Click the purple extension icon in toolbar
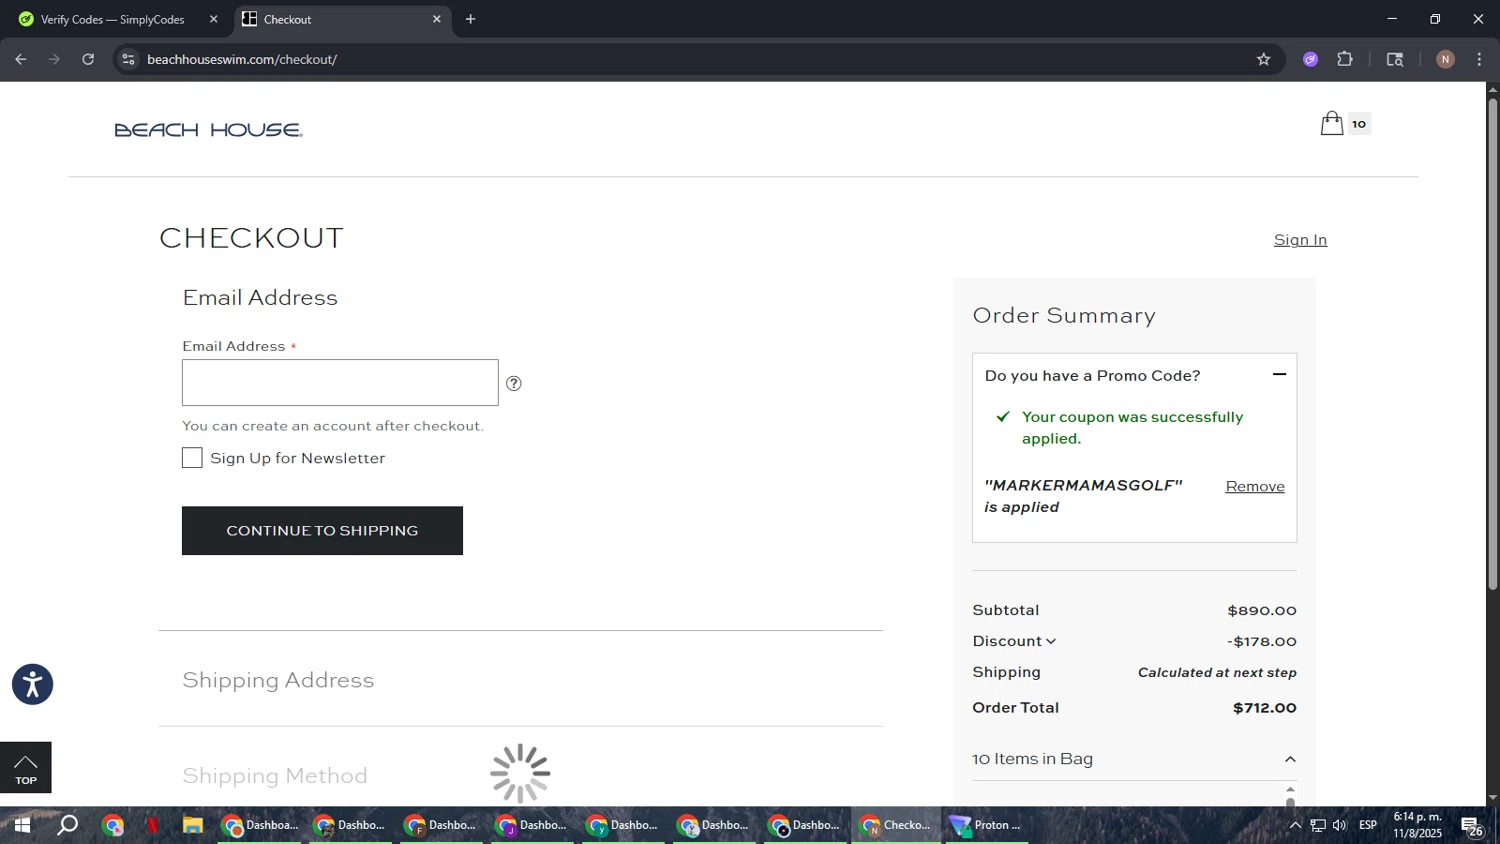Image resolution: width=1500 pixels, height=844 pixels. (x=1310, y=59)
